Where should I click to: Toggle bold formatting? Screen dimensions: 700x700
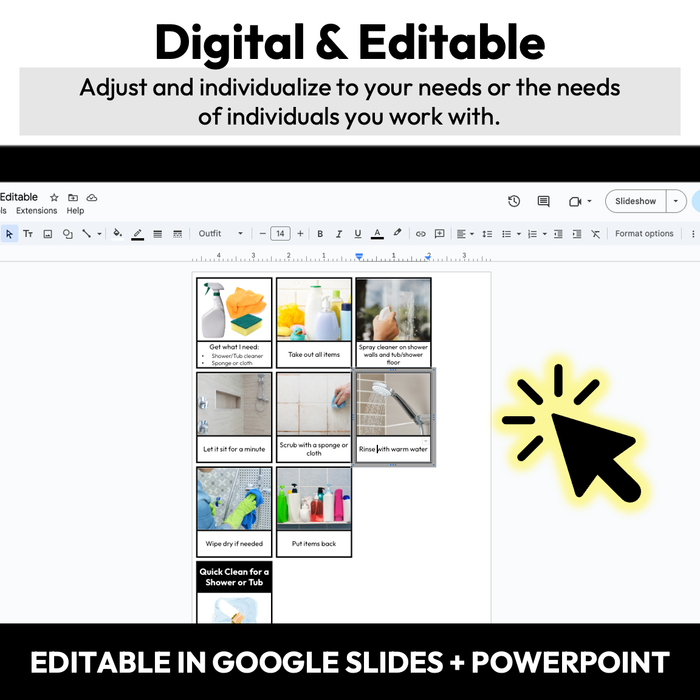coord(320,234)
